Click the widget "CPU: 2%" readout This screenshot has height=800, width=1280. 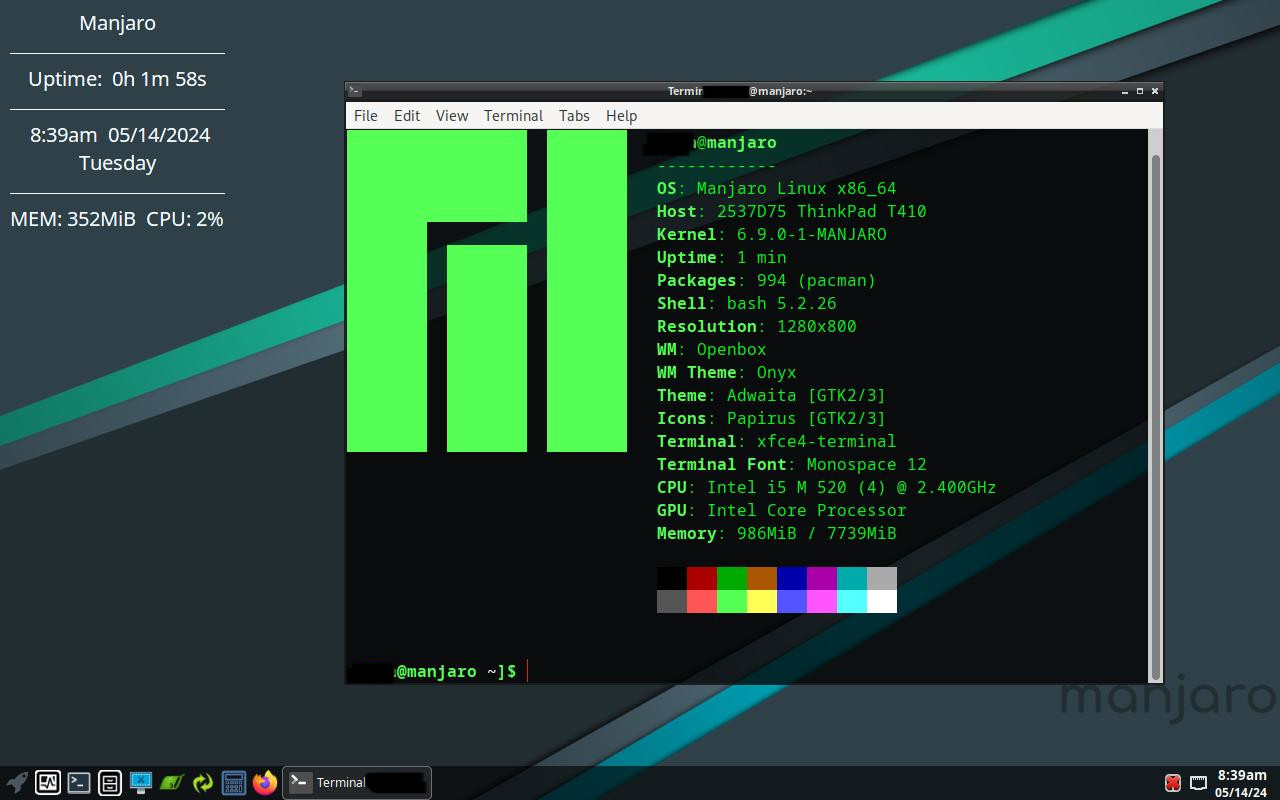(185, 219)
